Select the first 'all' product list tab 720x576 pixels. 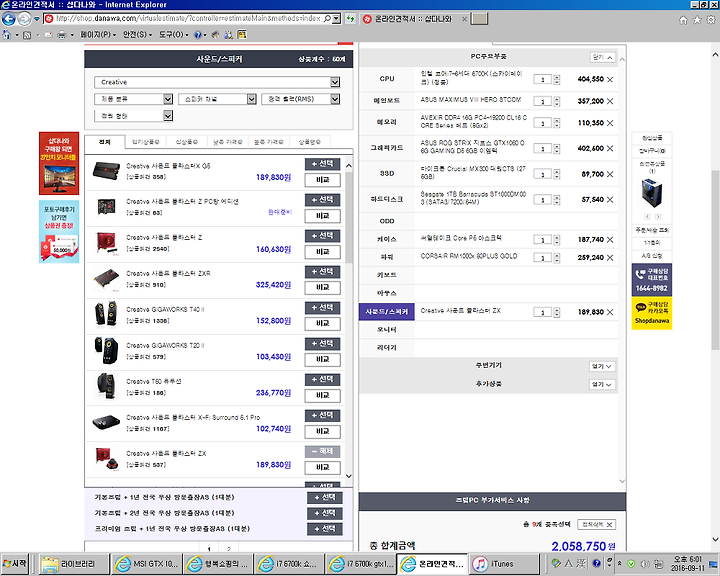tap(105, 142)
